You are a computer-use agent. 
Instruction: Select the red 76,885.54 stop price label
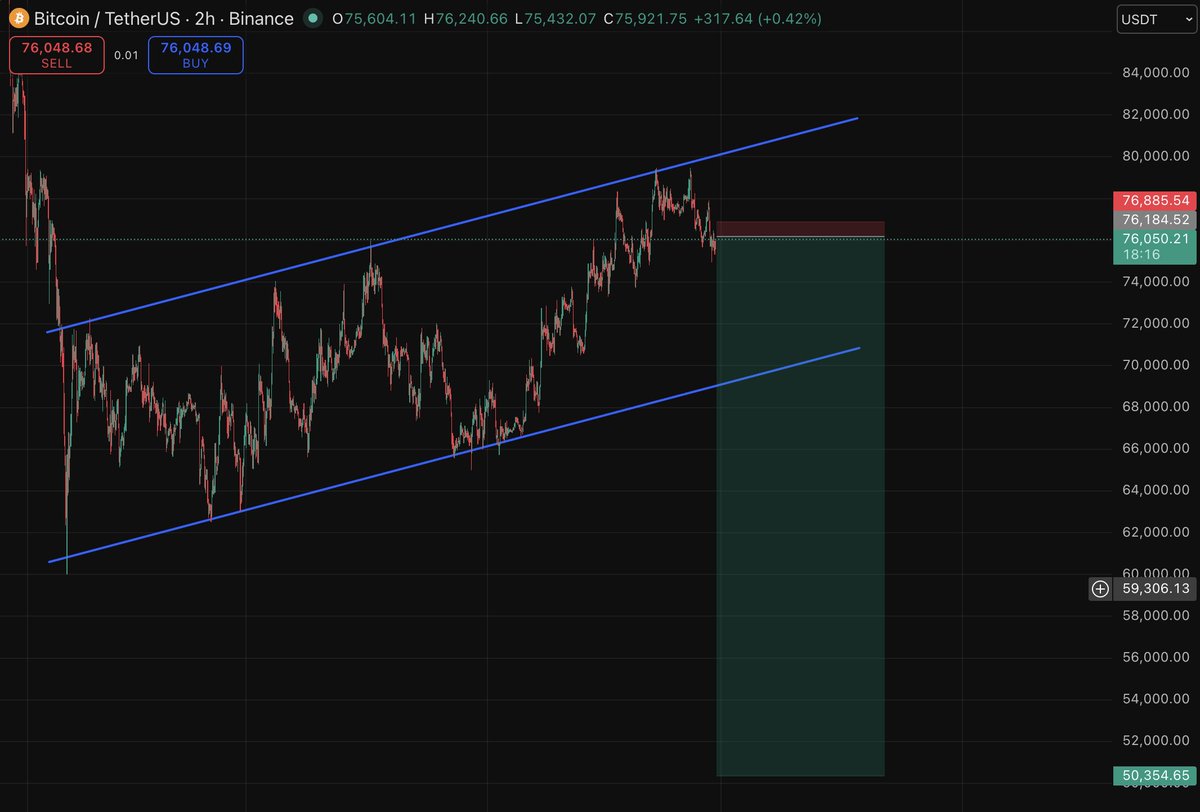pyautogui.click(x=1153, y=201)
